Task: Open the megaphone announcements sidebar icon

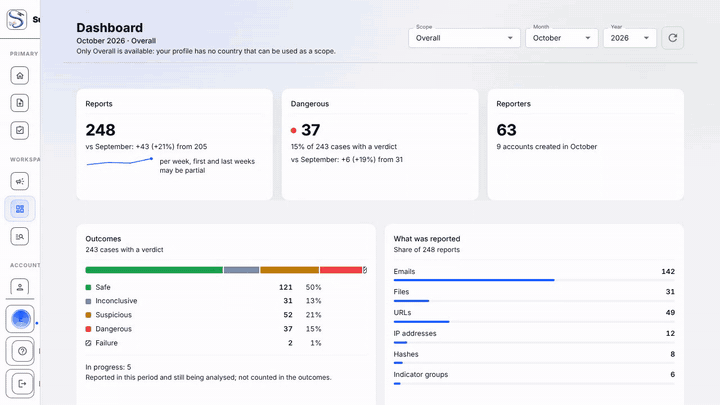Action: click(x=20, y=181)
